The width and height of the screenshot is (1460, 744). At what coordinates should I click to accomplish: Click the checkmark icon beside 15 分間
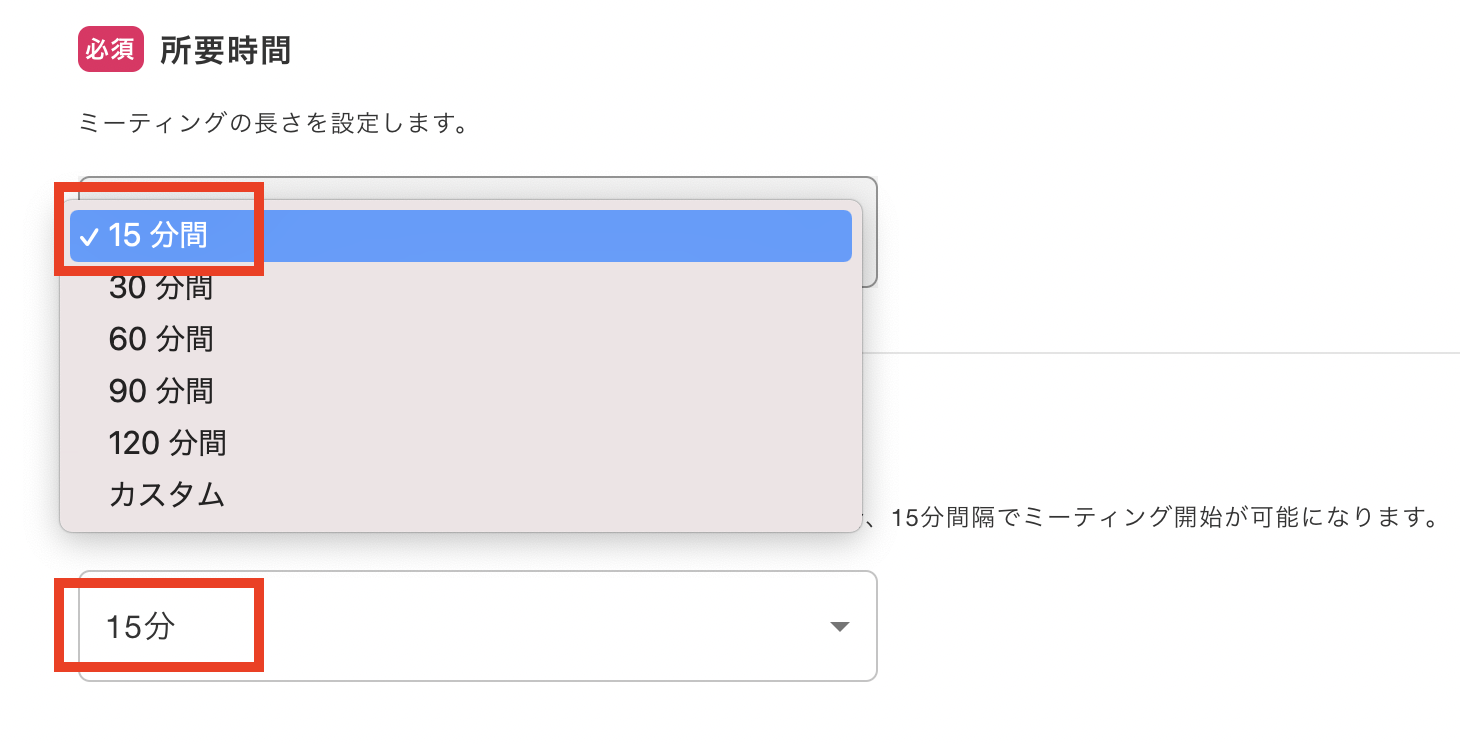point(89,237)
